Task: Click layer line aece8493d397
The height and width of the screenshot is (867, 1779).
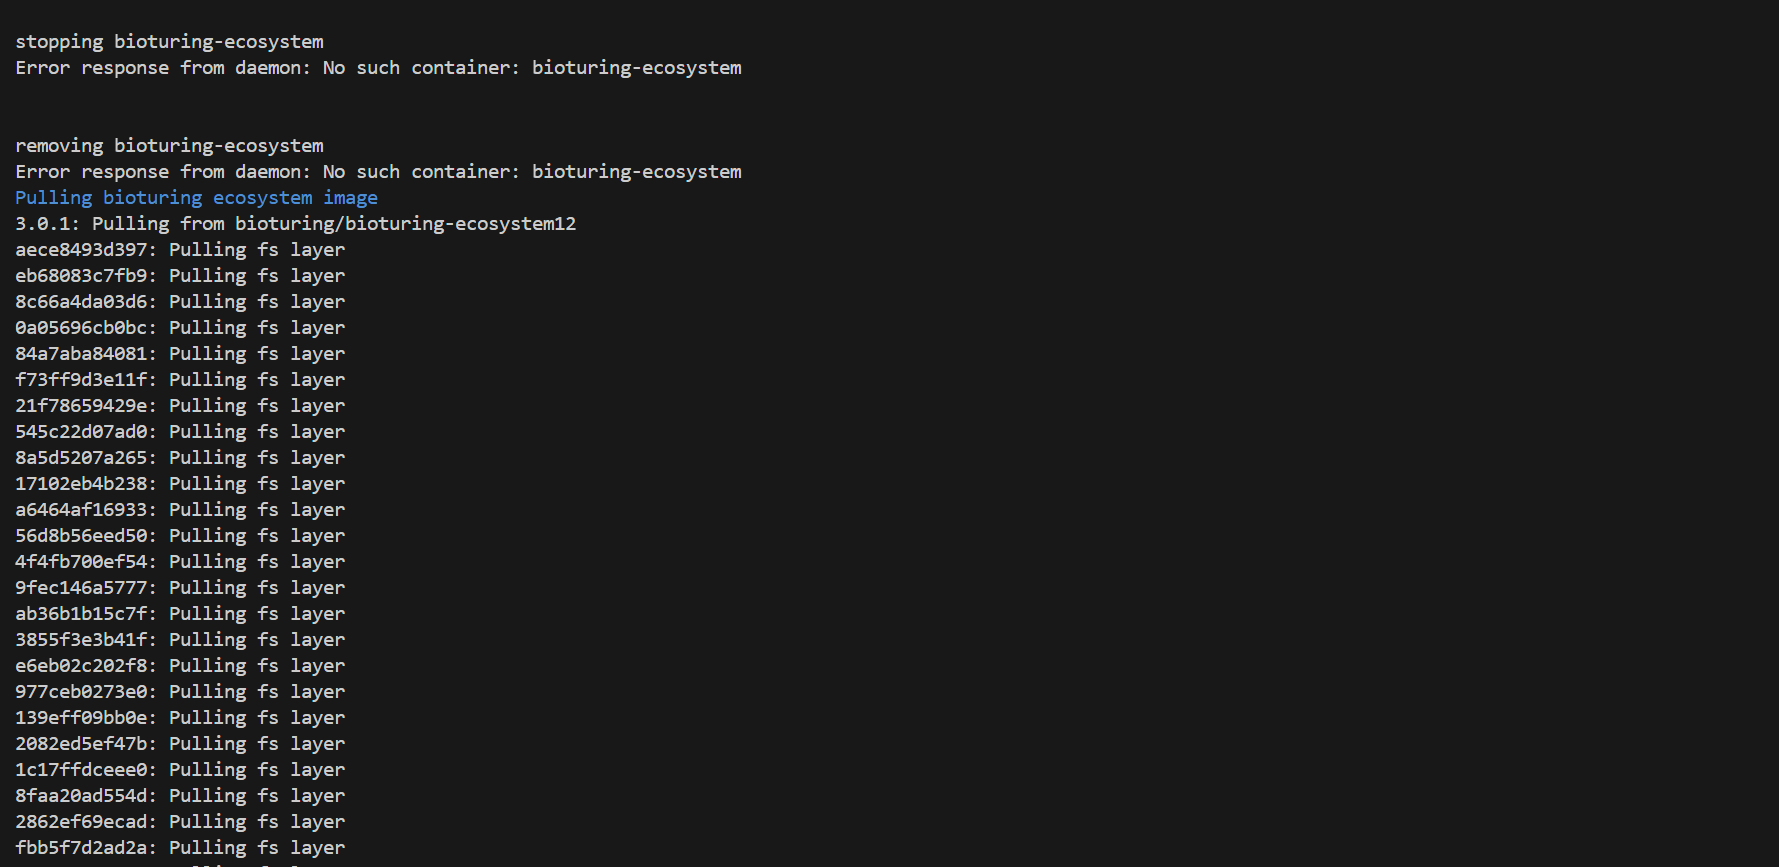Action: (x=180, y=250)
